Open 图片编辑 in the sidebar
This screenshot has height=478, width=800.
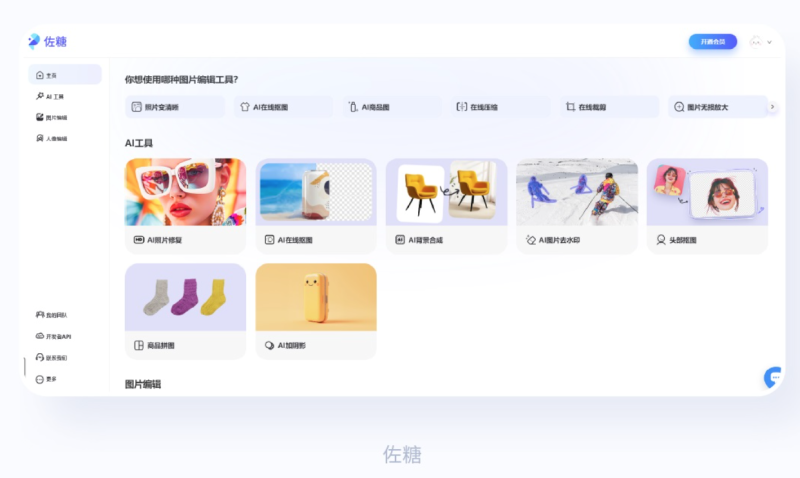click(x=51, y=117)
